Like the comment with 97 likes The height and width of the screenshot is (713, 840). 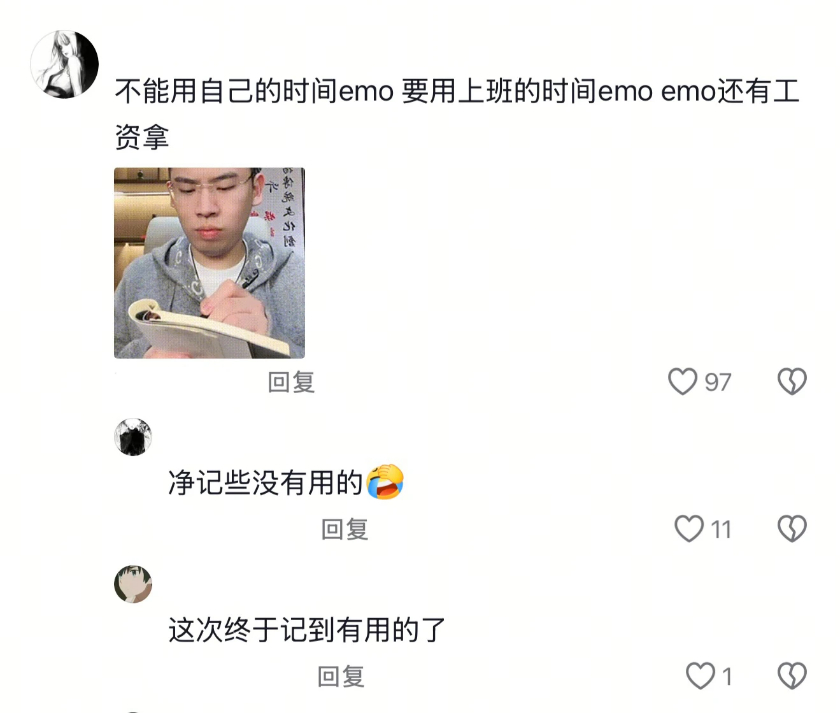coord(682,381)
